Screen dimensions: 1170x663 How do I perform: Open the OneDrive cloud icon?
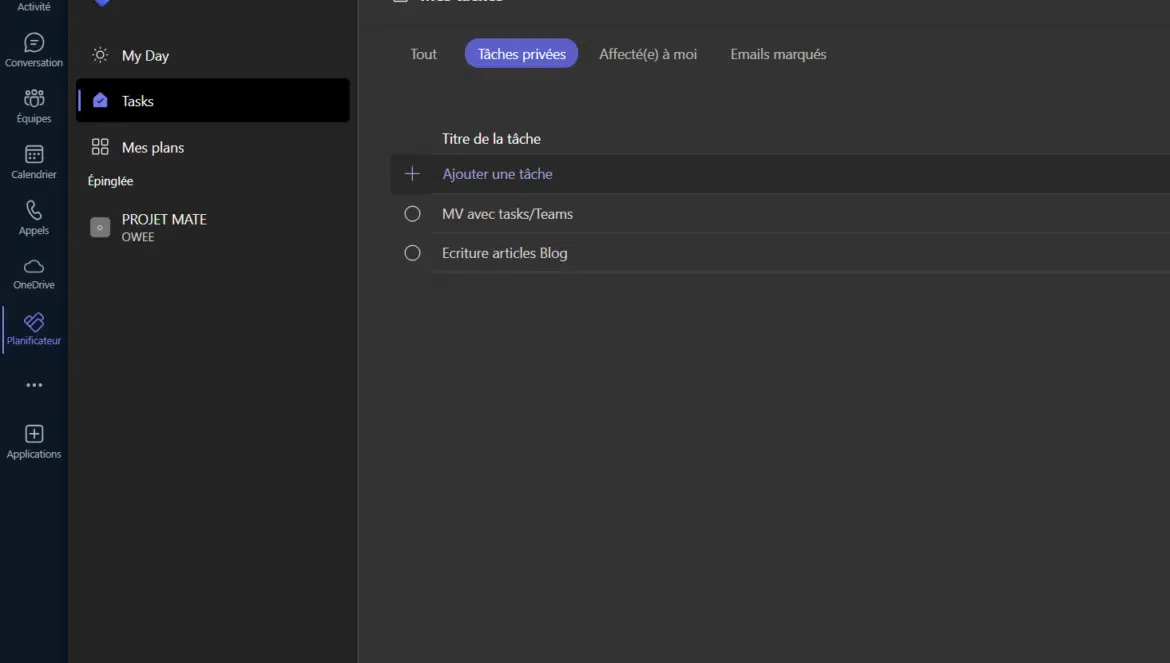click(x=34, y=266)
